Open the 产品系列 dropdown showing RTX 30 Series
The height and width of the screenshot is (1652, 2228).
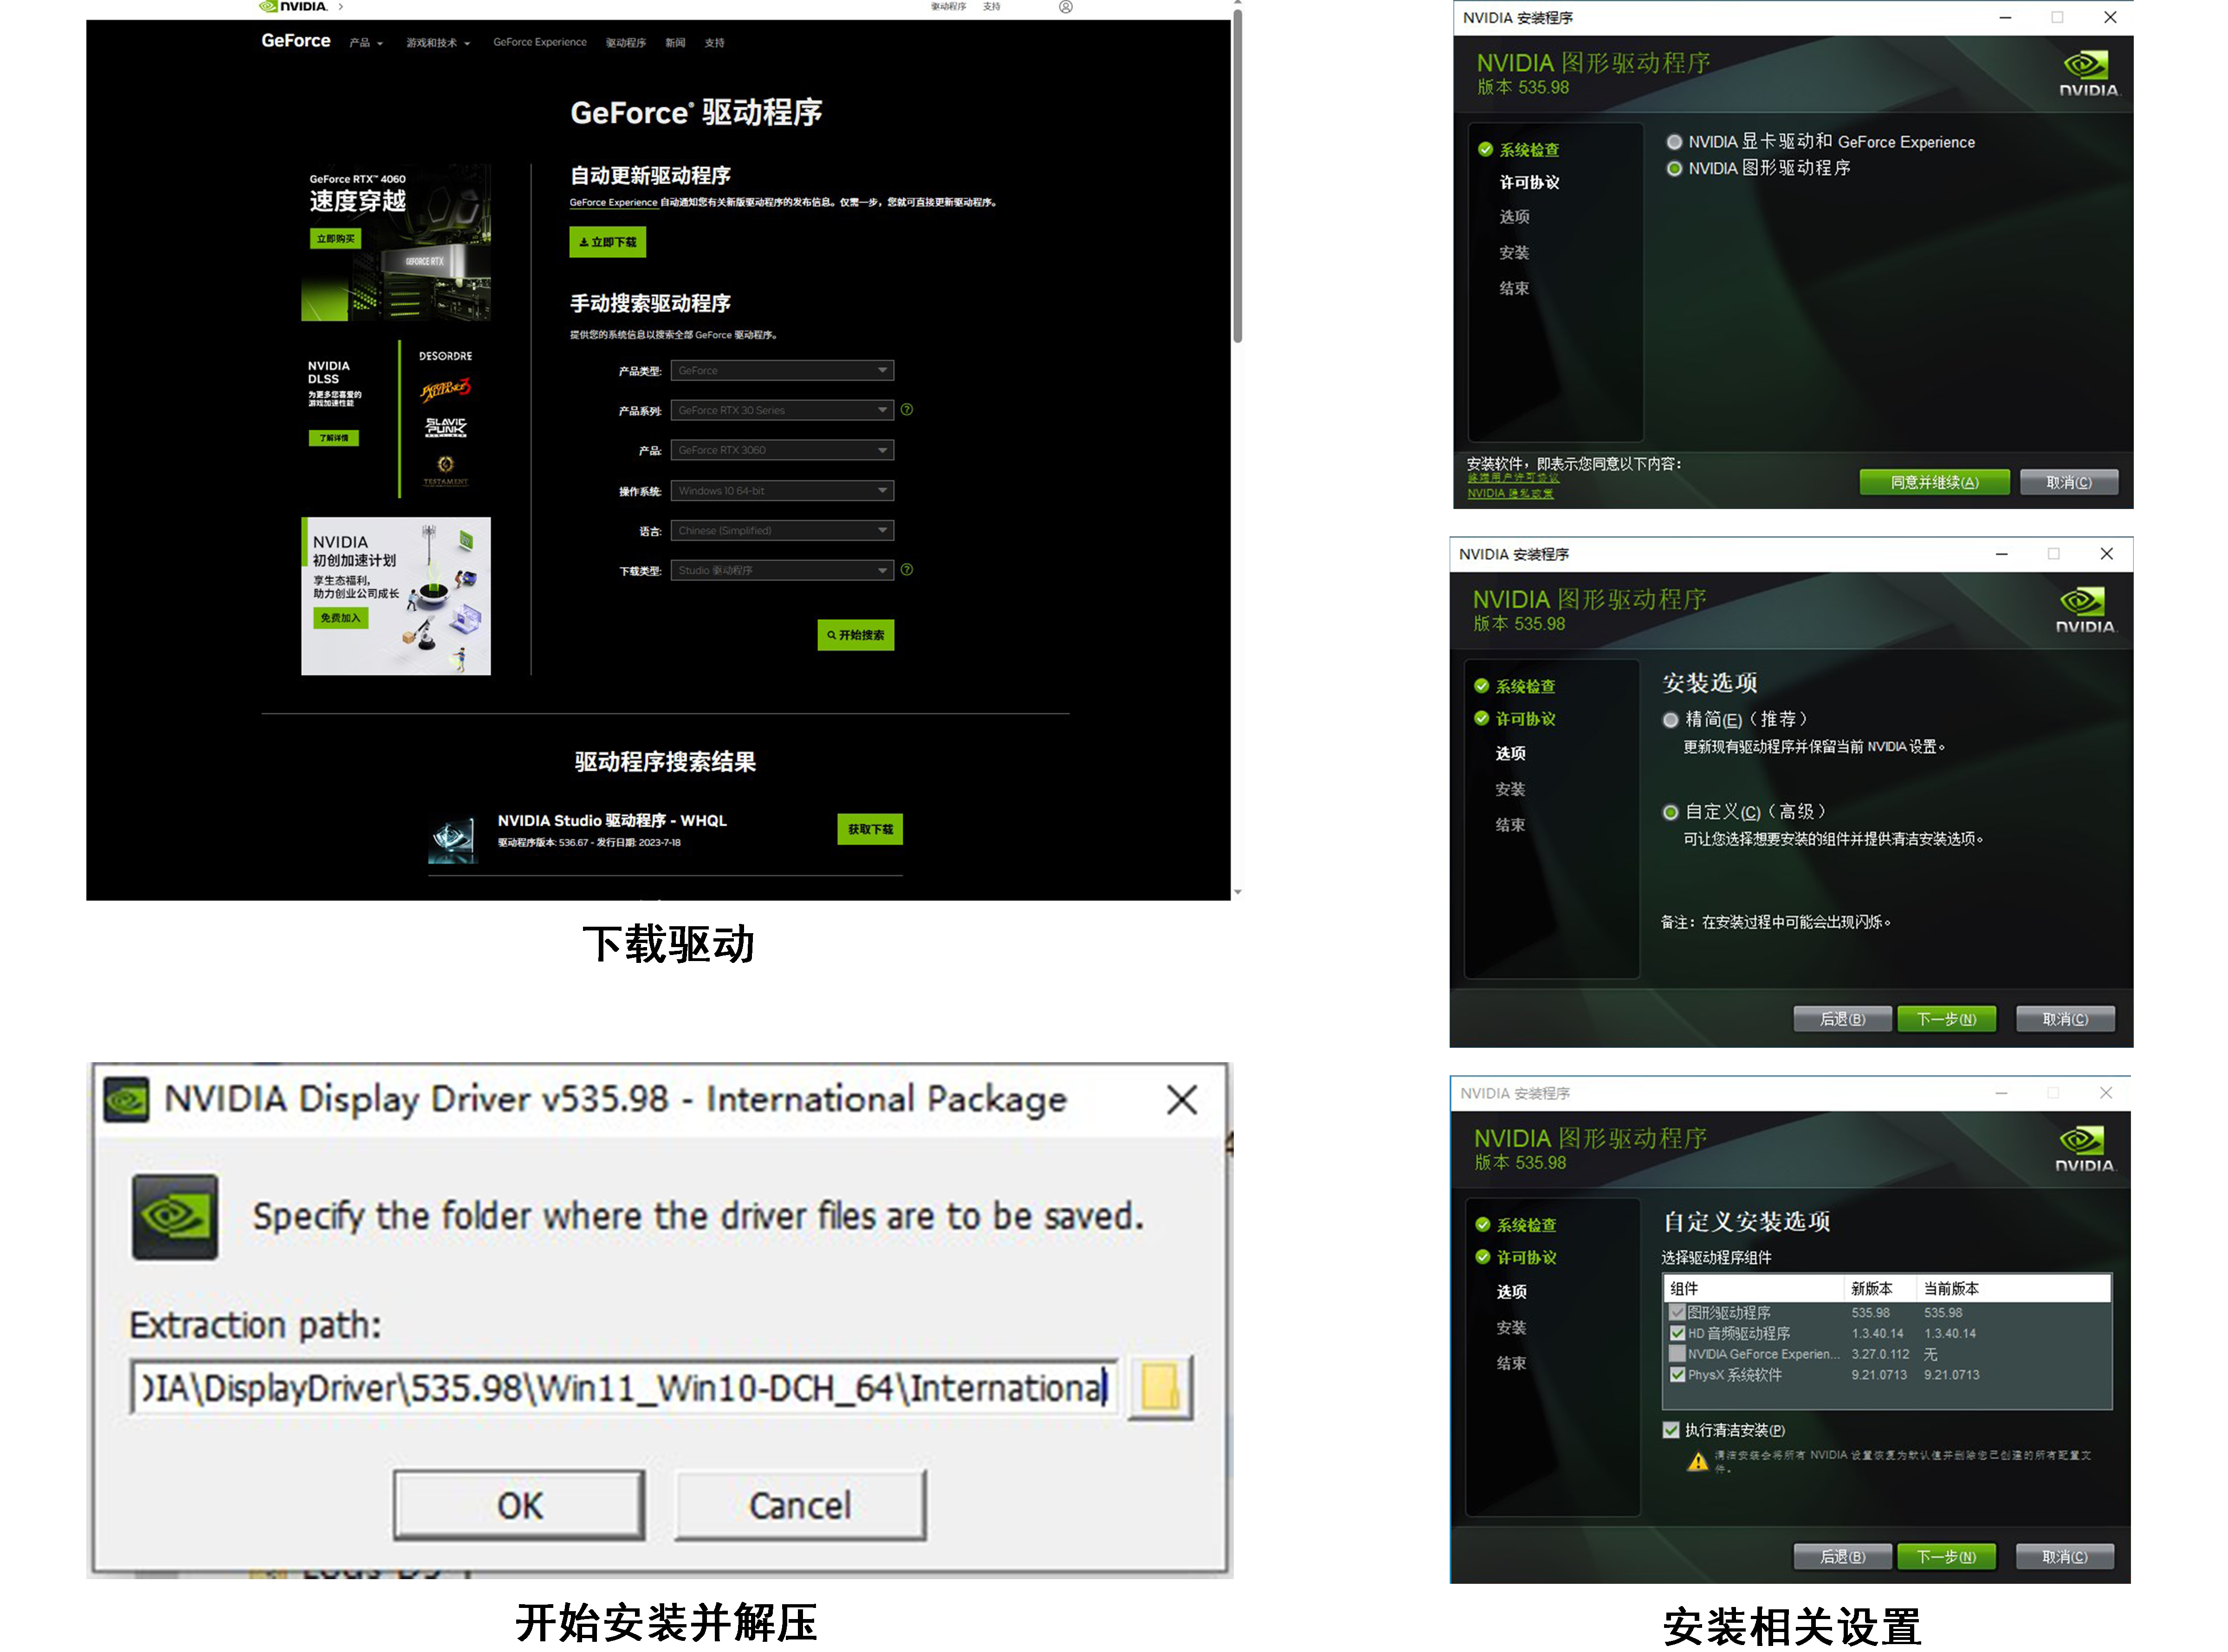coord(782,410)
